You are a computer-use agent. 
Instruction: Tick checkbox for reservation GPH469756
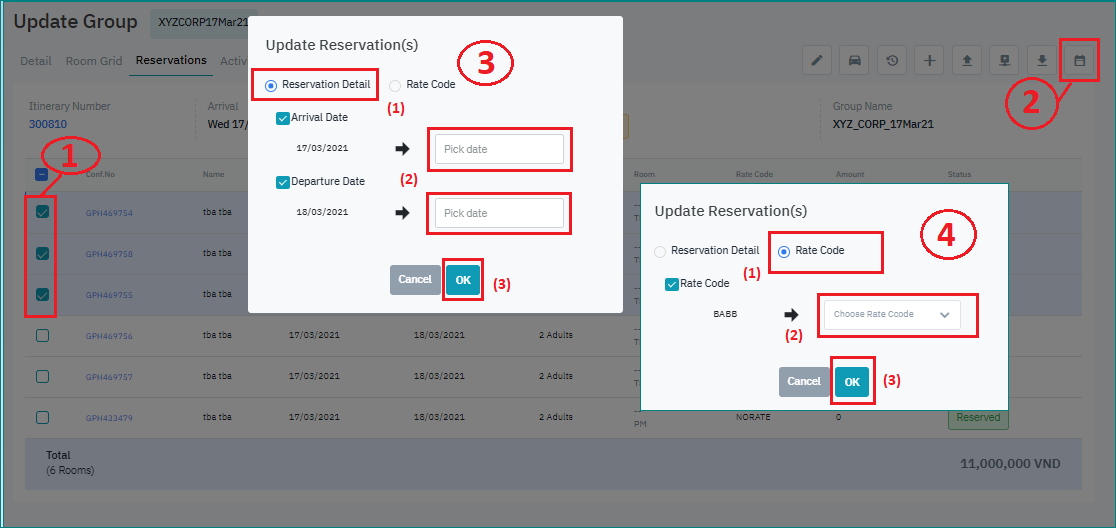point(42,336)
